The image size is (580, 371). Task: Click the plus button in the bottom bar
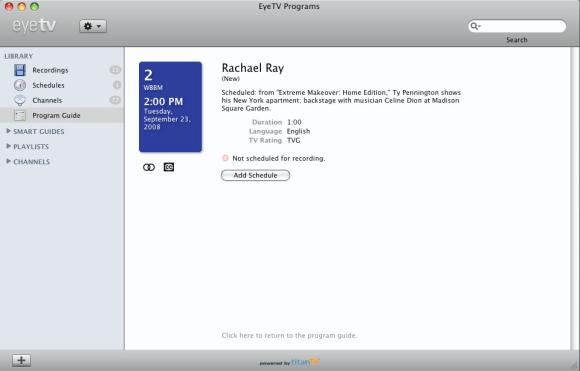tap(21, 360)
